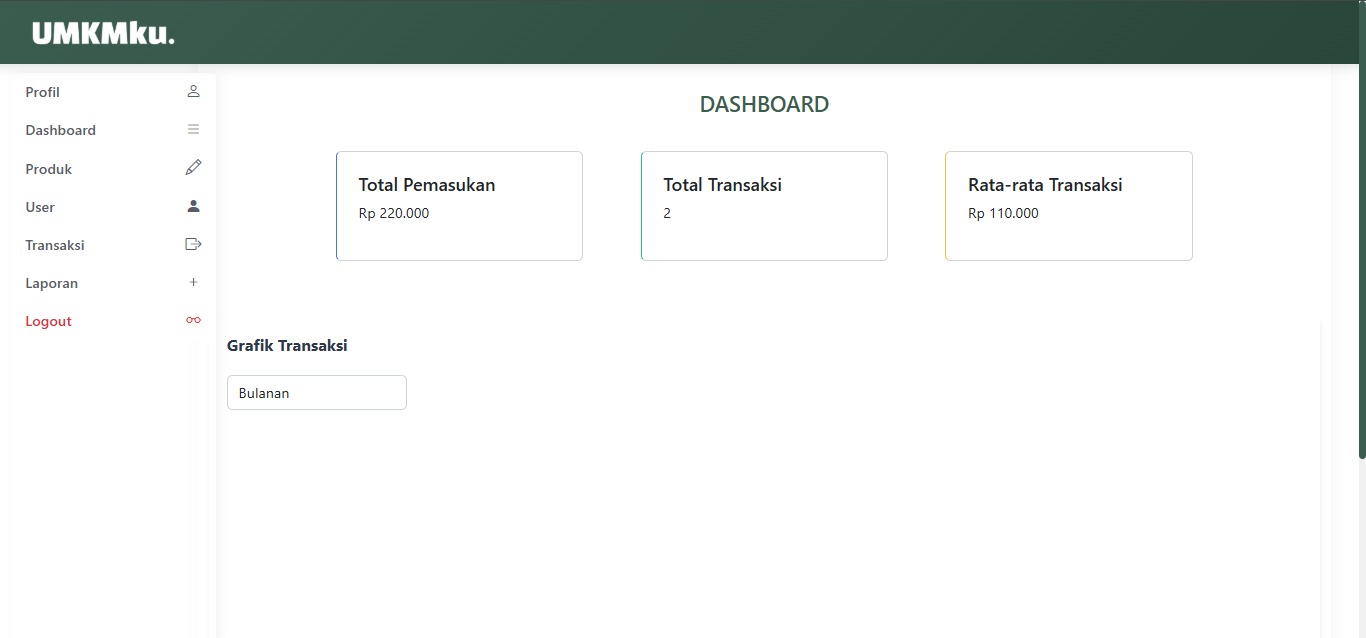Click the filled person icon beside User
Screen dimensions: 1366x638
[x=193, y=206]
